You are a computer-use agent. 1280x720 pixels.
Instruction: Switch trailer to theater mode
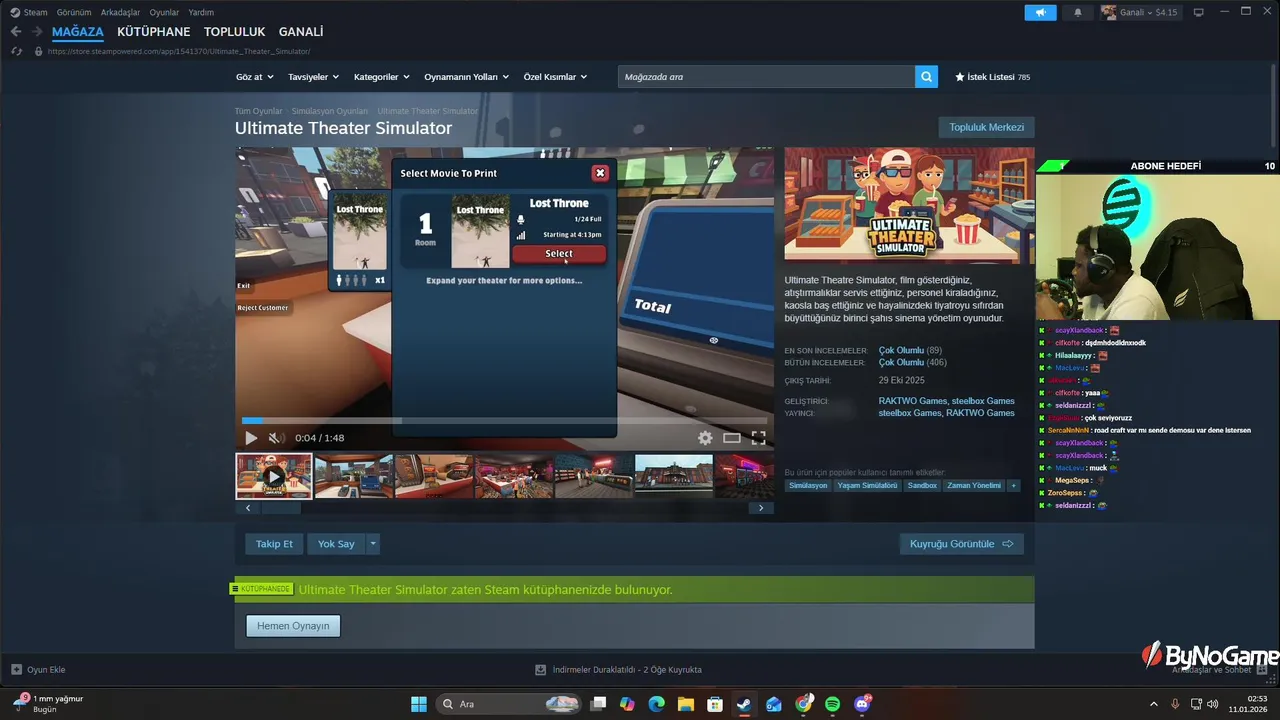pyautogui.click(x=732, y=438)
